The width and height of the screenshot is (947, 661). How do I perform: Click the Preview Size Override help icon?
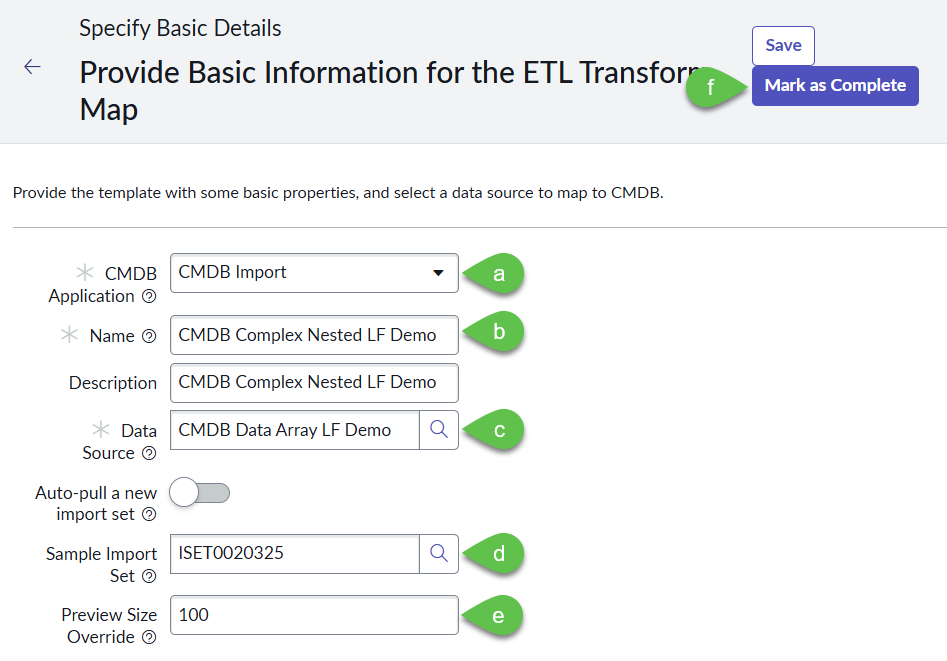tap(149, 638)
